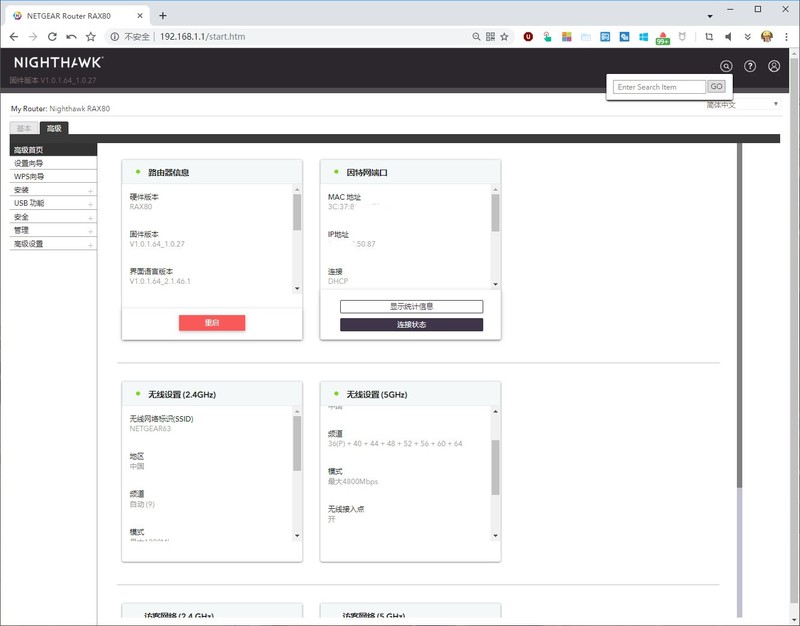This screenshot has width=800, height=626.
Task: Switch to the 基本 tab
Action: (x=24, y=128)
